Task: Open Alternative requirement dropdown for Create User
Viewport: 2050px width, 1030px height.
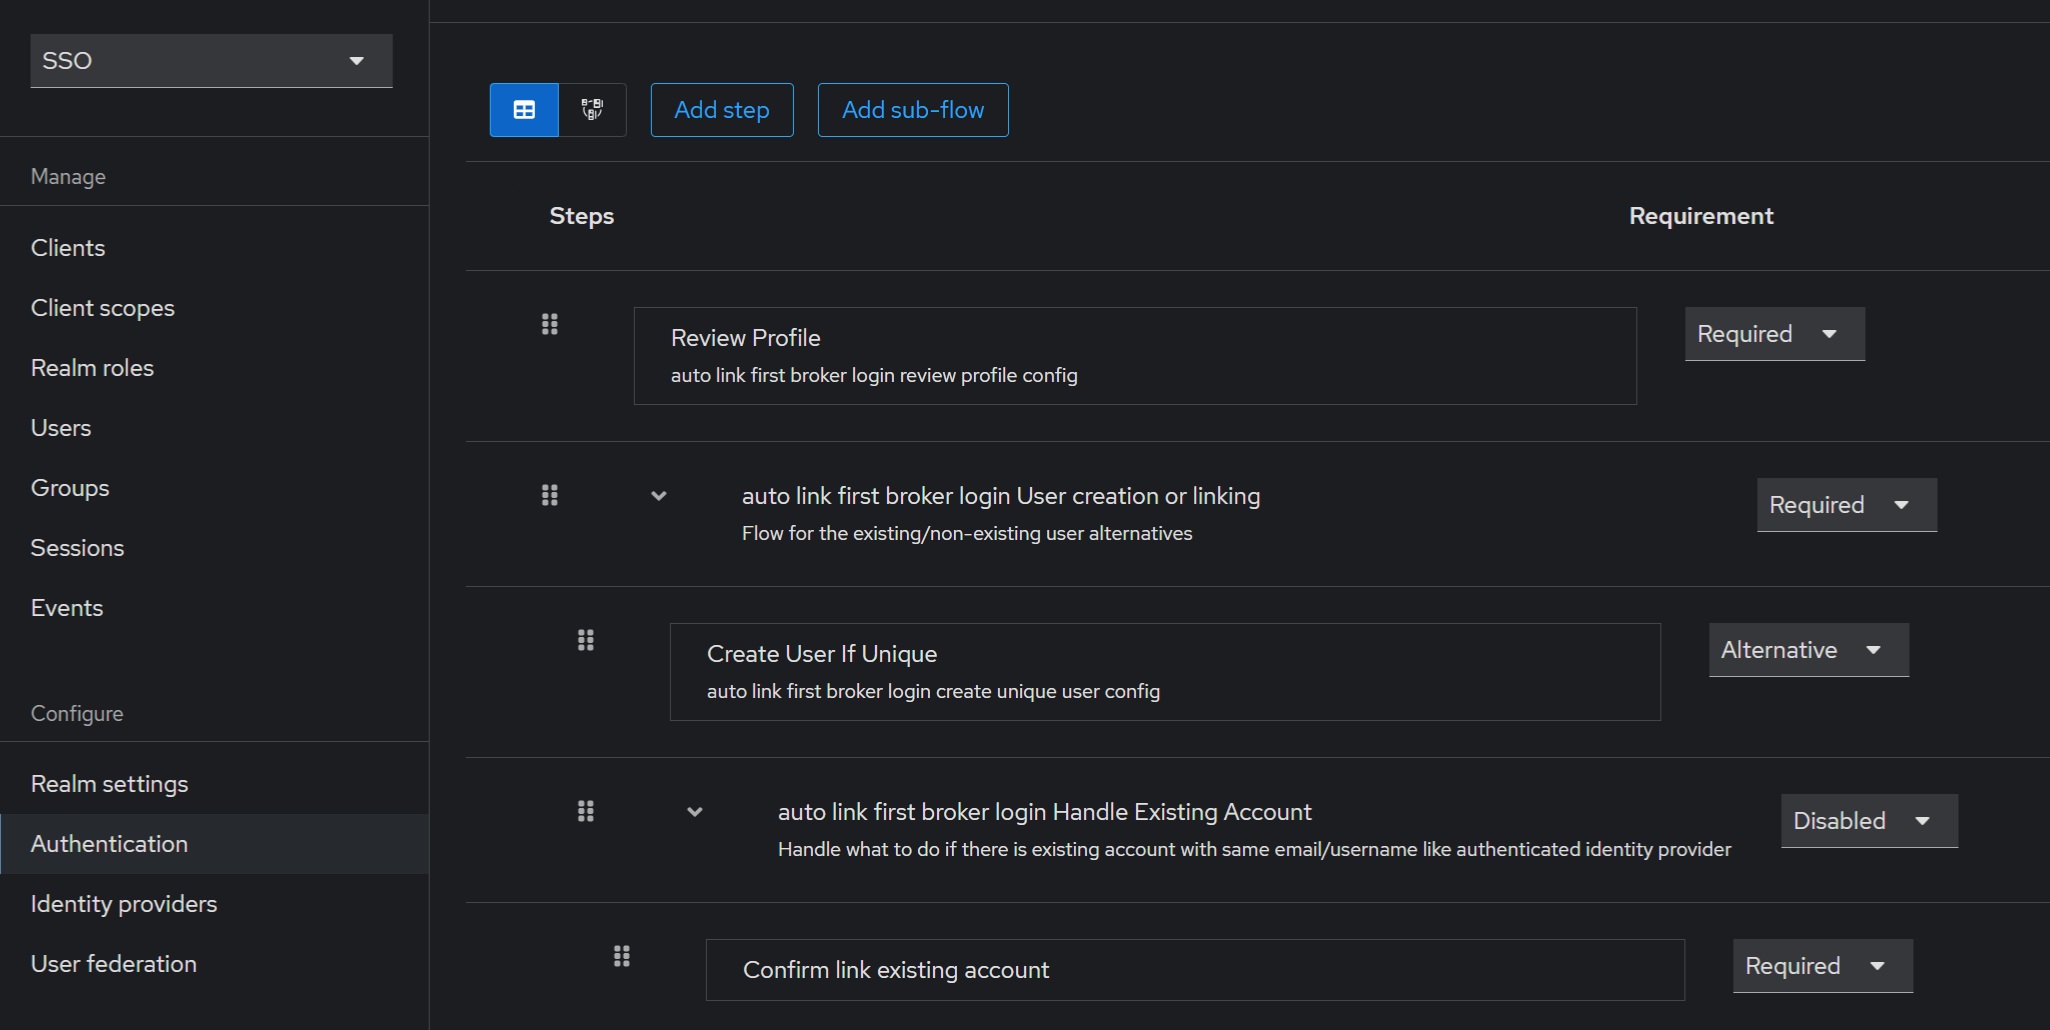Action: click(x=1808, y=650)
